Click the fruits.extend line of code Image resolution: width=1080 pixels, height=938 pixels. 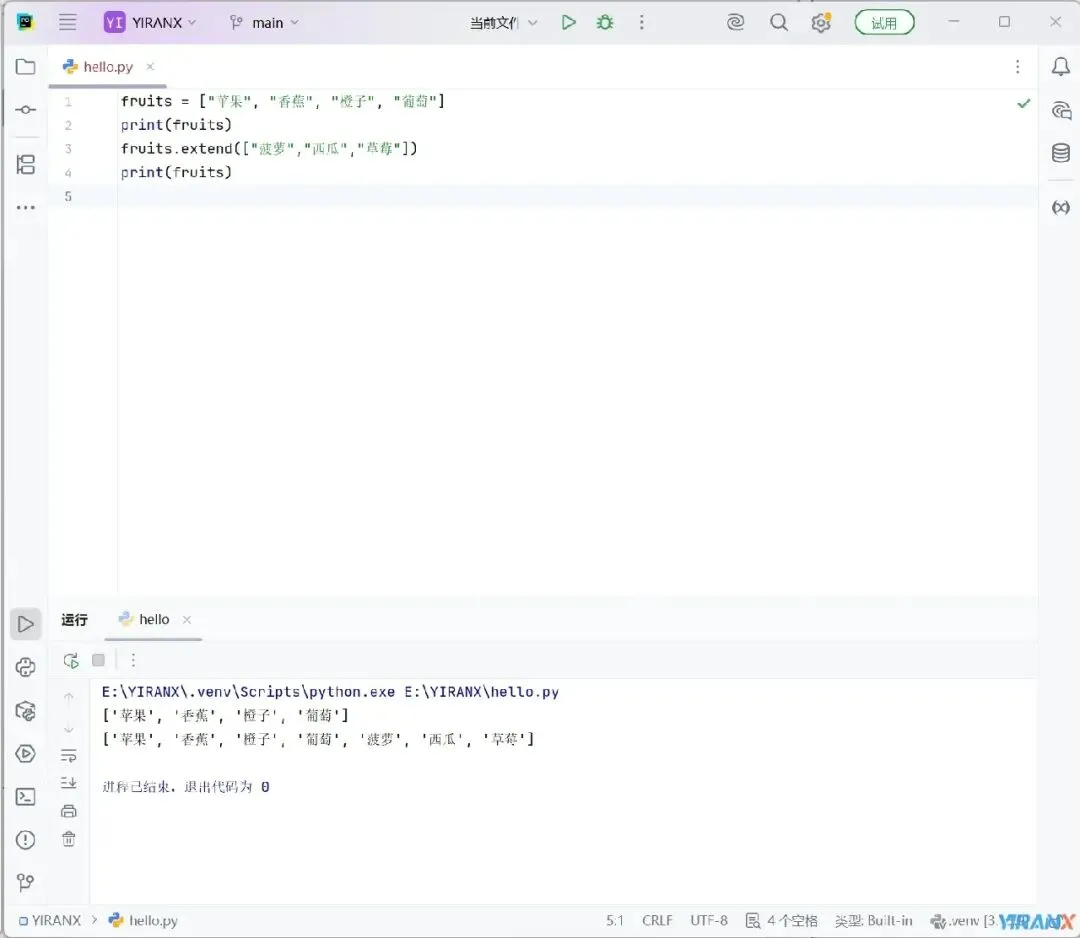[269, 149]
